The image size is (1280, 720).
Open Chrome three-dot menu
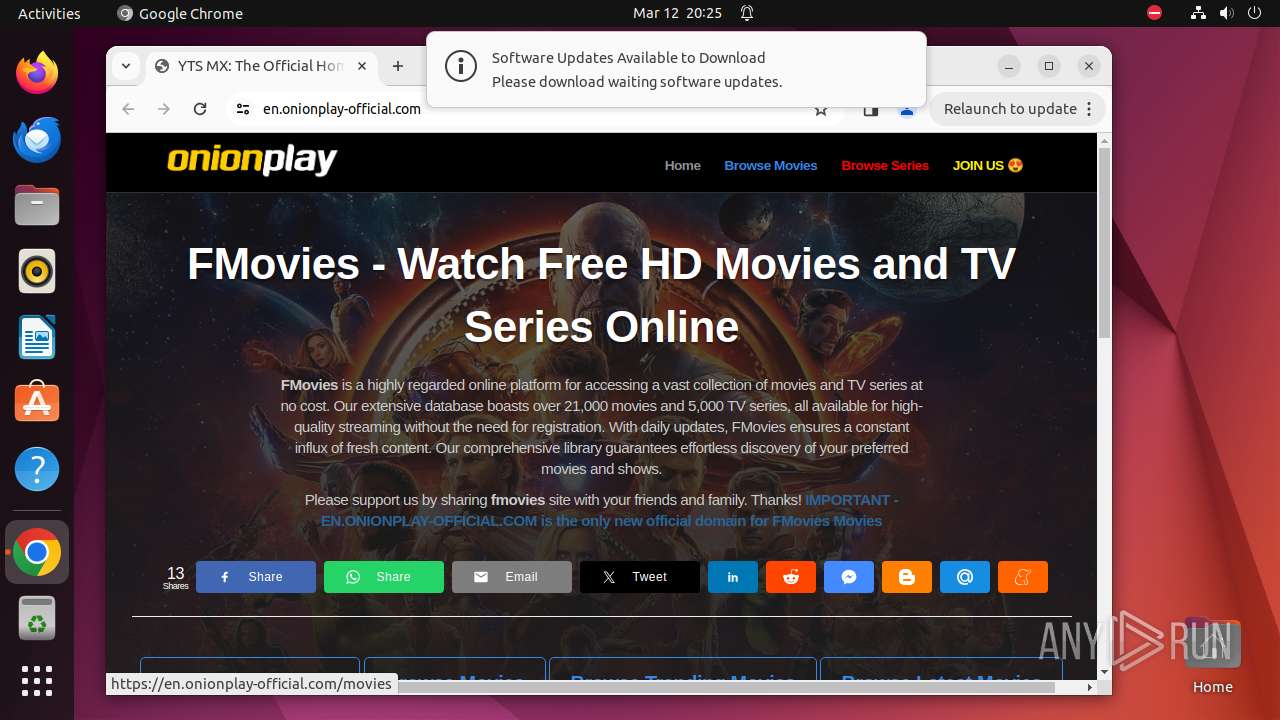(1089, 109)
